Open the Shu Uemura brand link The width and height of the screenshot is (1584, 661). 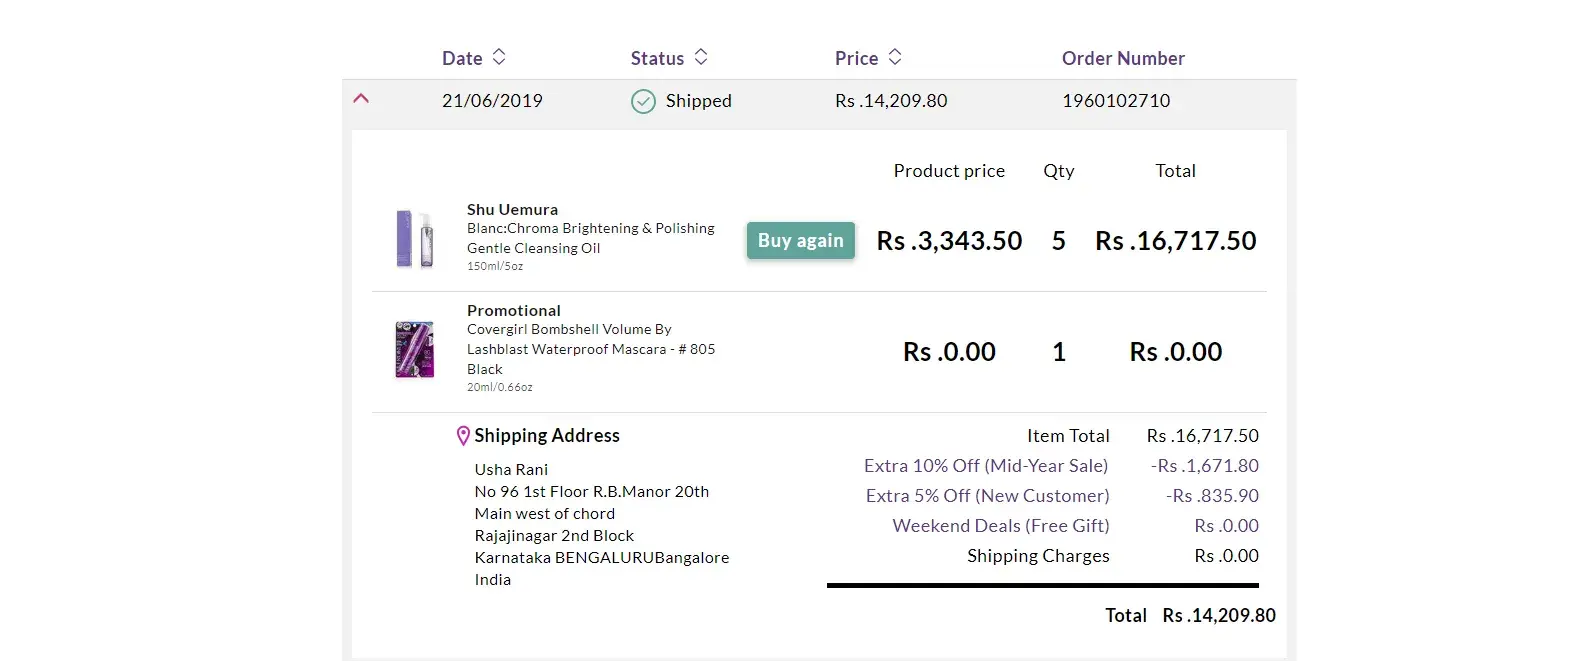pos(512,209)
